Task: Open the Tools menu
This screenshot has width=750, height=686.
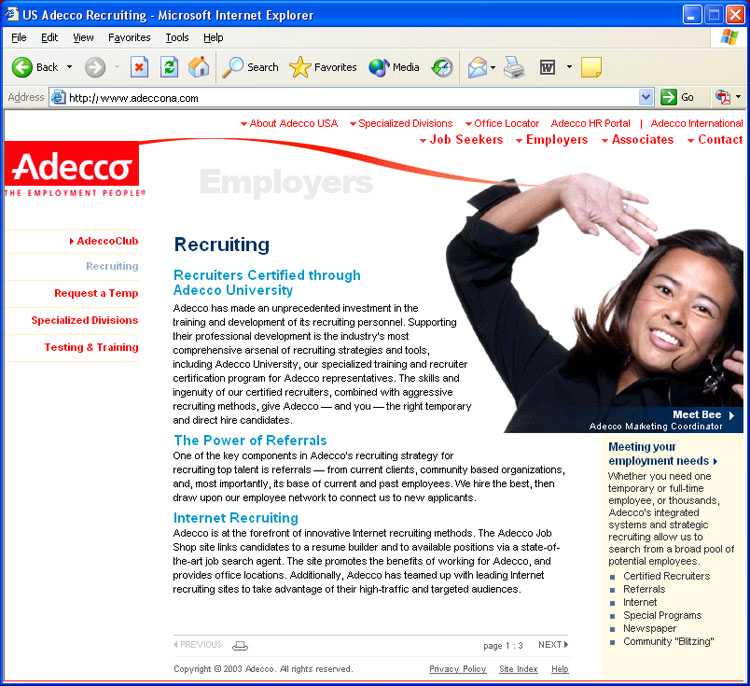Action: 177,37
